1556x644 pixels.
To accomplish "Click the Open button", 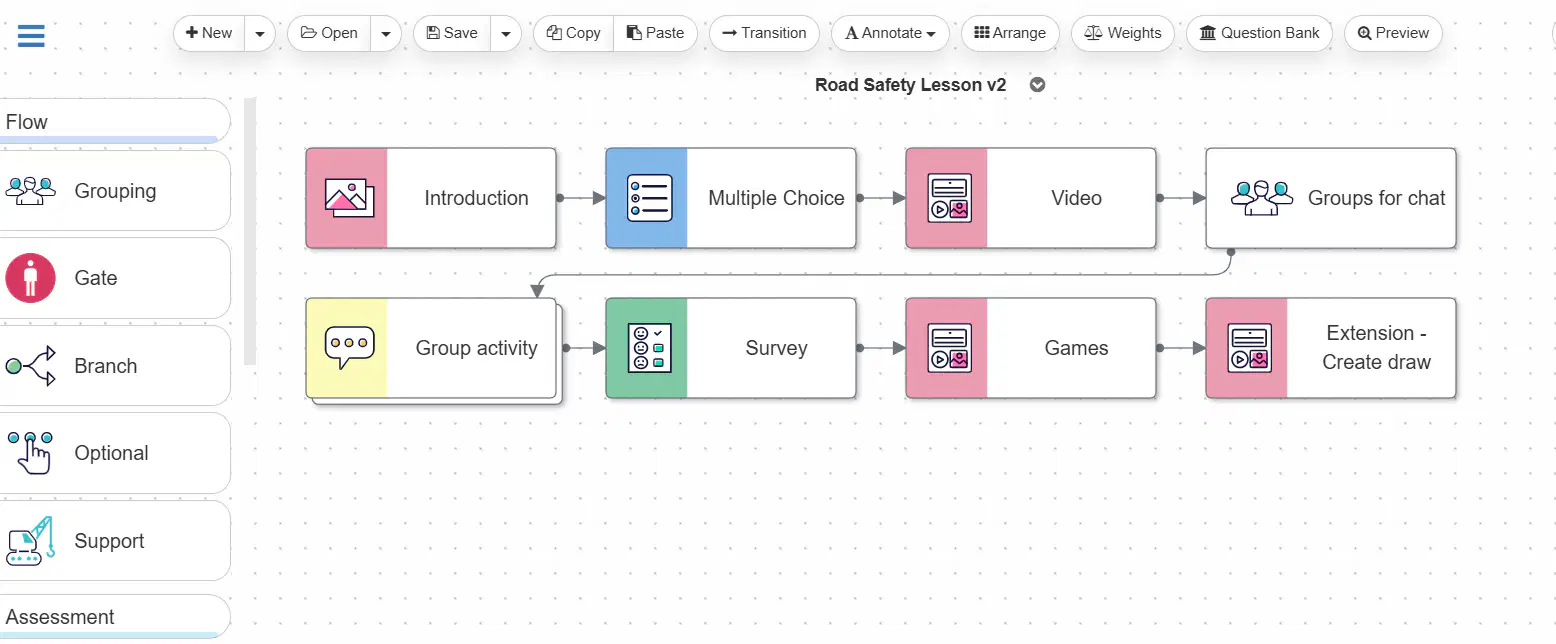I will tap(329, 33).
